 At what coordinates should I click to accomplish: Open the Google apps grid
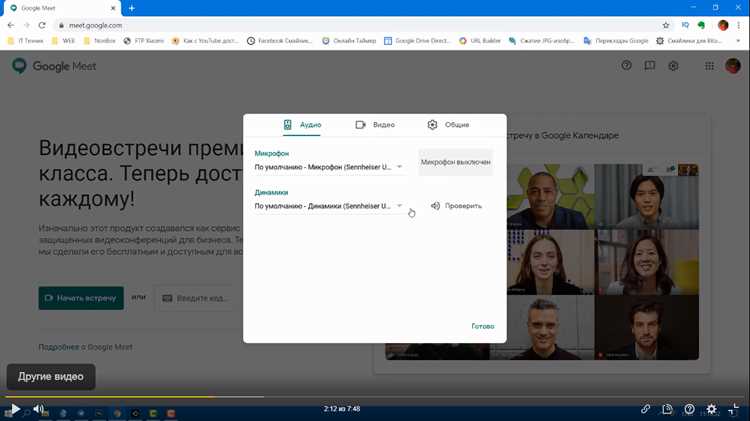pos(709,66)
